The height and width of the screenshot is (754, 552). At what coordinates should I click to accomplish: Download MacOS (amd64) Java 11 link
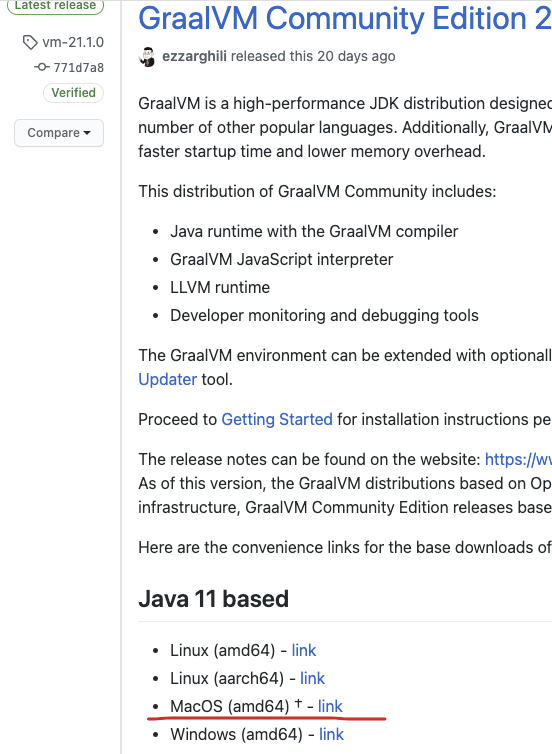click(330, 706)
